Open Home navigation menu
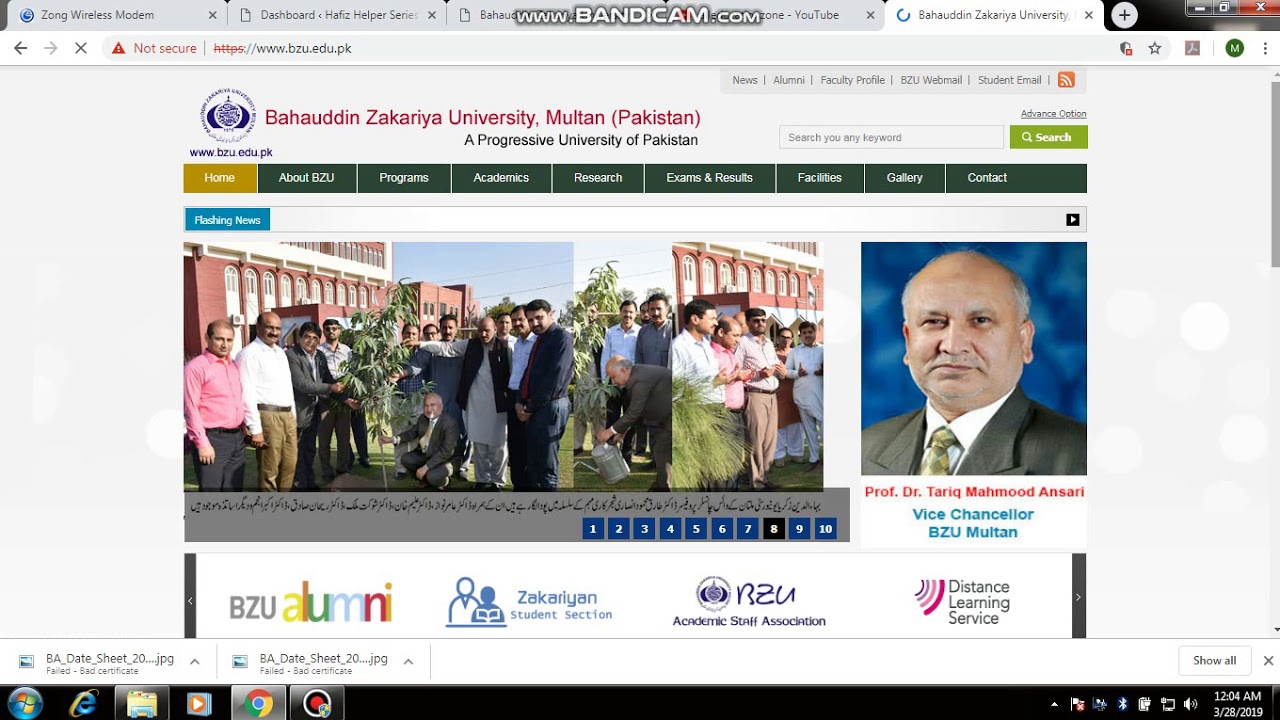 [220, 178]
